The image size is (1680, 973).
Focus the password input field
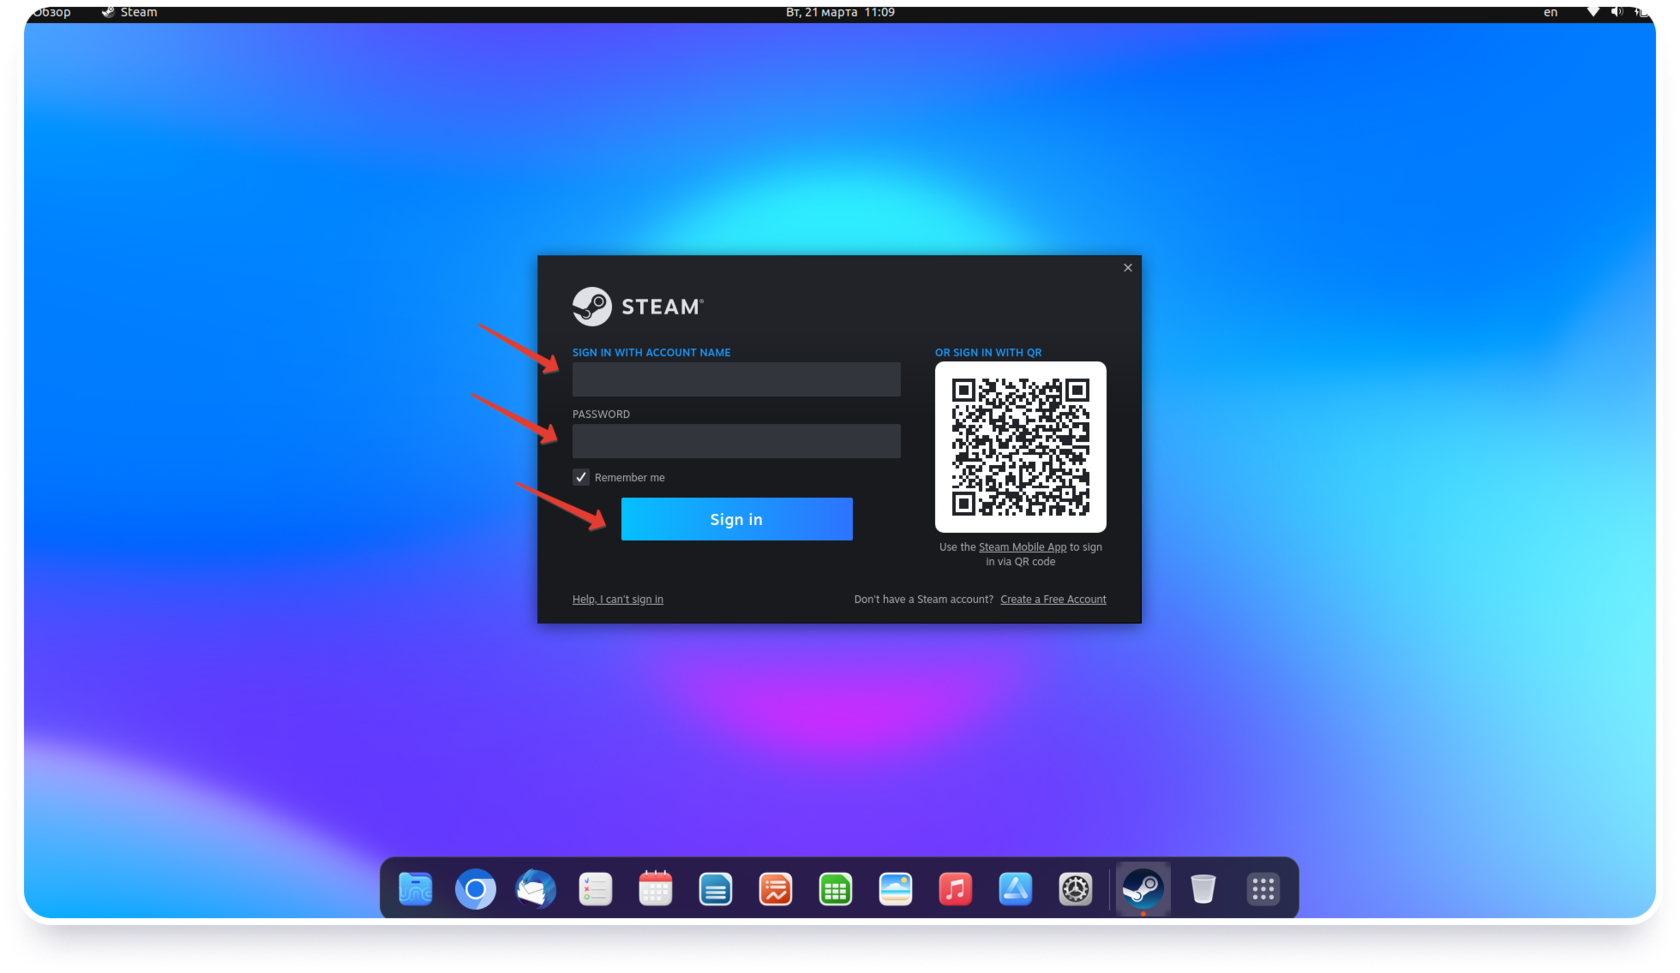point(736,441)
